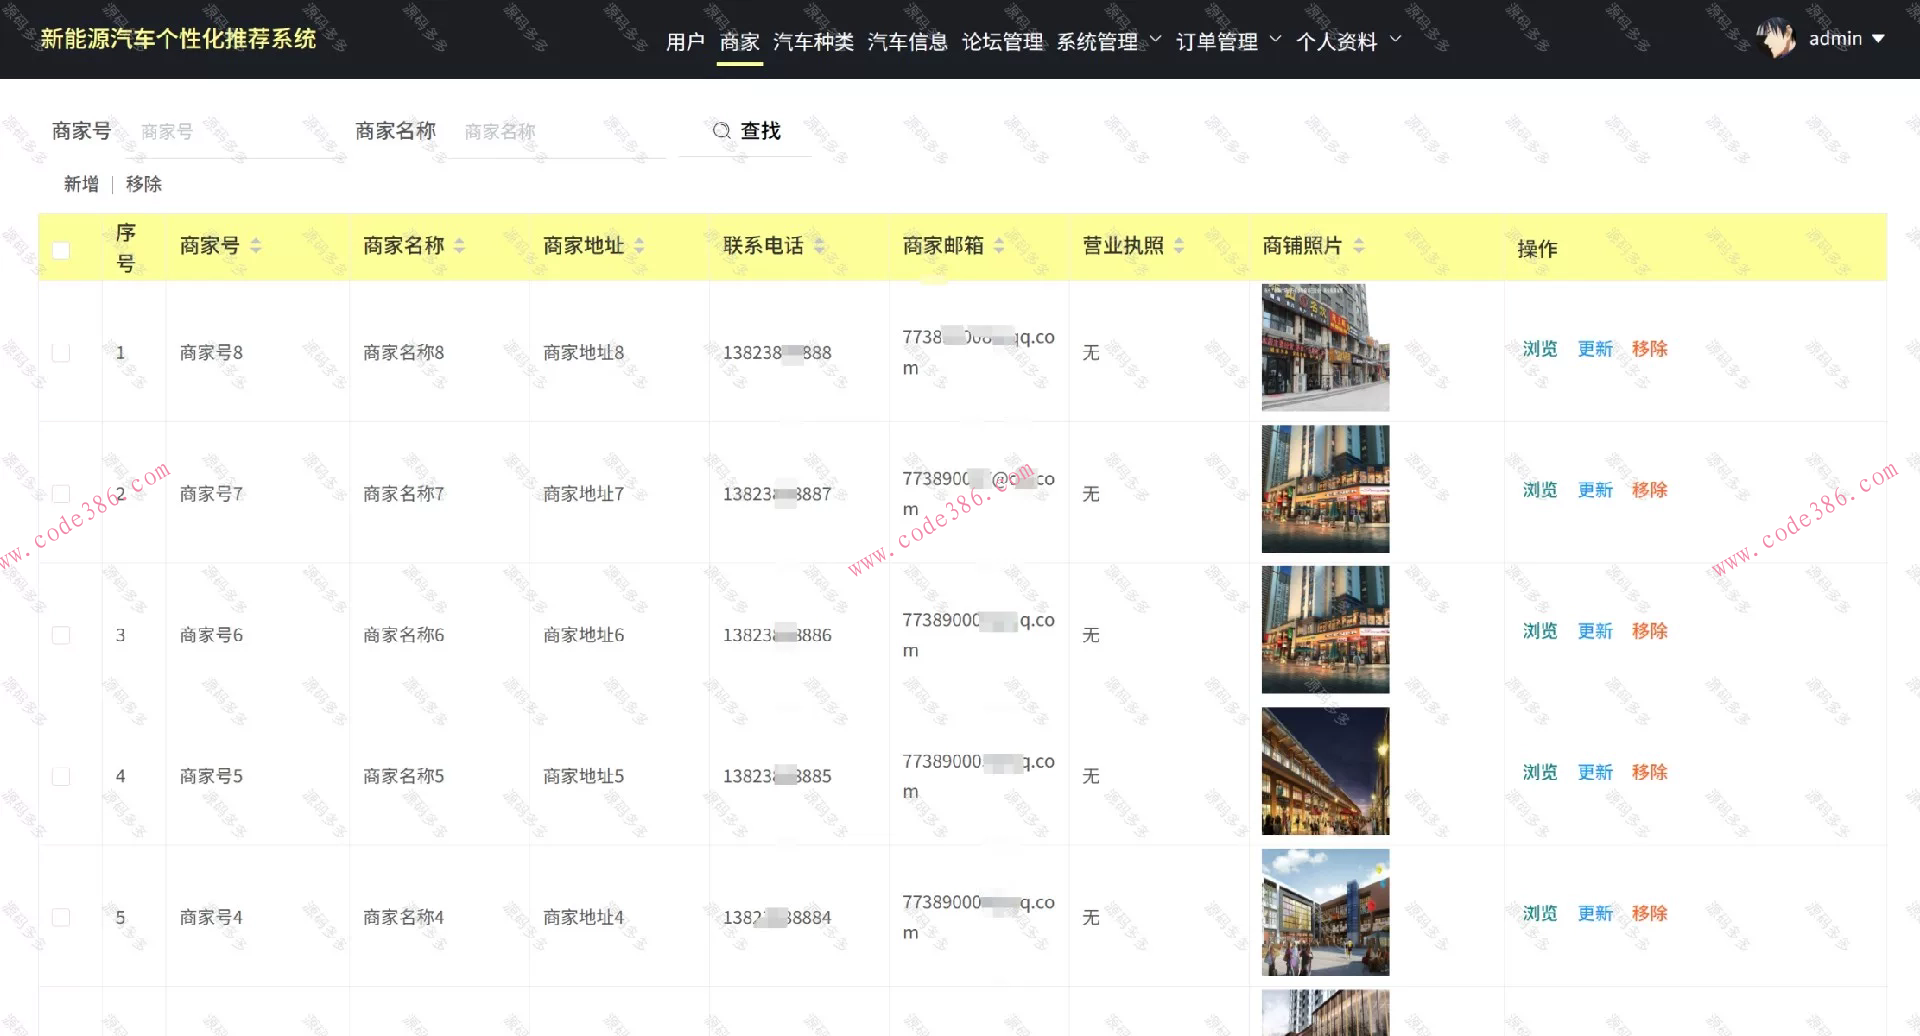Screen dimensions: 1920x1036
Task: Sort the 商家号 column by its sort arrows
Action: coord(255,246)
